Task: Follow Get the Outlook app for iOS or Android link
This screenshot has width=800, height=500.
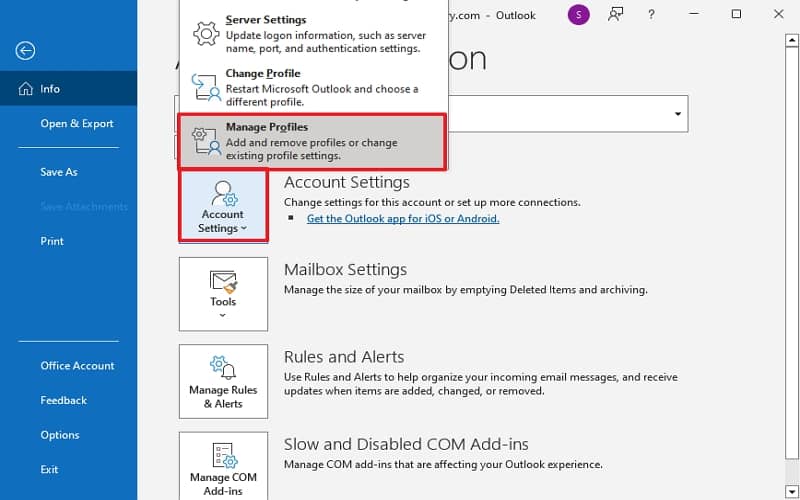Action: [x=403, y=218]
